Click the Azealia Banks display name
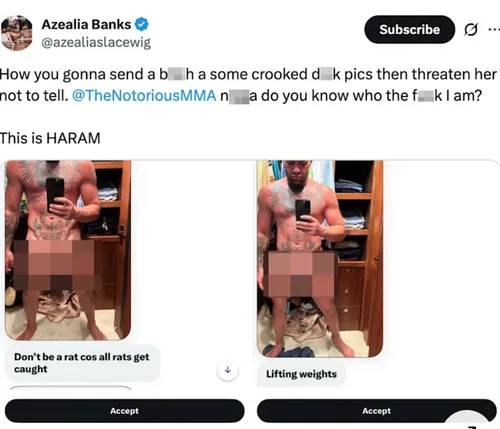The width and height of the screenshot is (500, 429). click(86, 24)
